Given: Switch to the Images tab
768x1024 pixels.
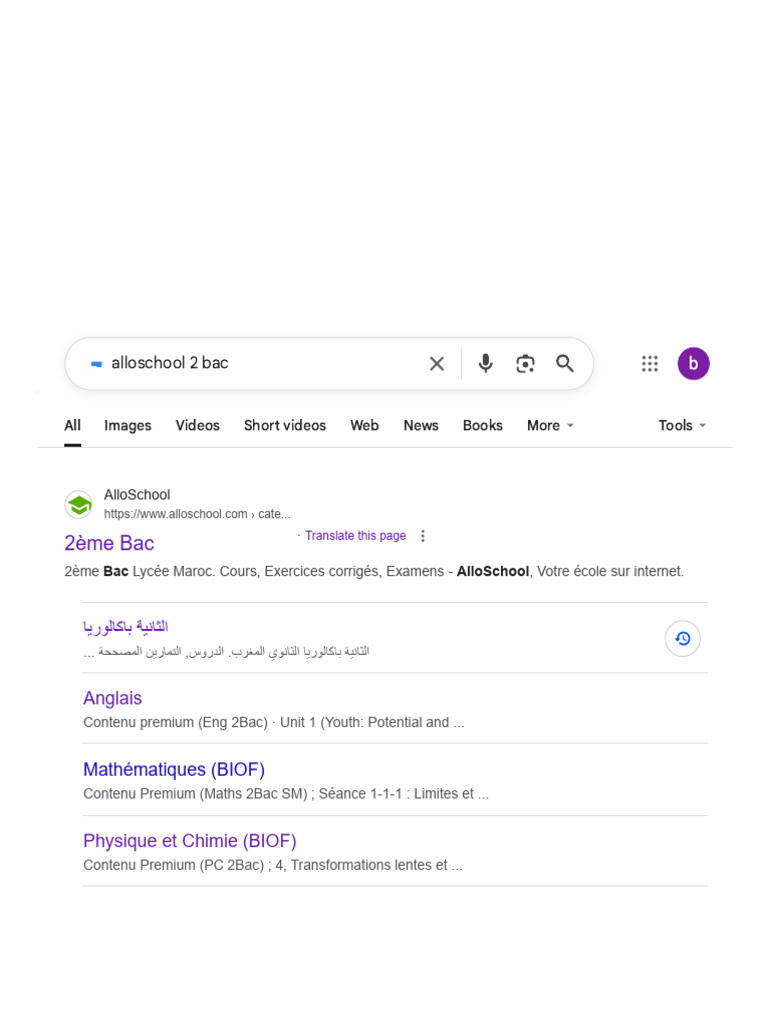Looking at the screenshot, I should (x=128, y=426).
